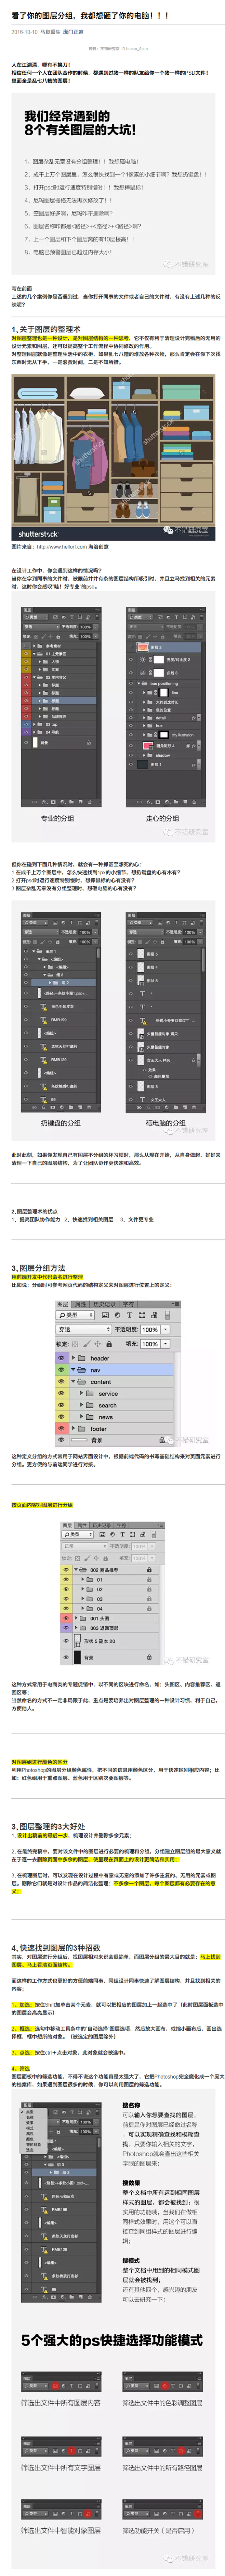Click the lock icon on 002 商品推荐
The width and height of the screenshot is (225, 2576).
pyautogui.click(x=149, y=1570)
